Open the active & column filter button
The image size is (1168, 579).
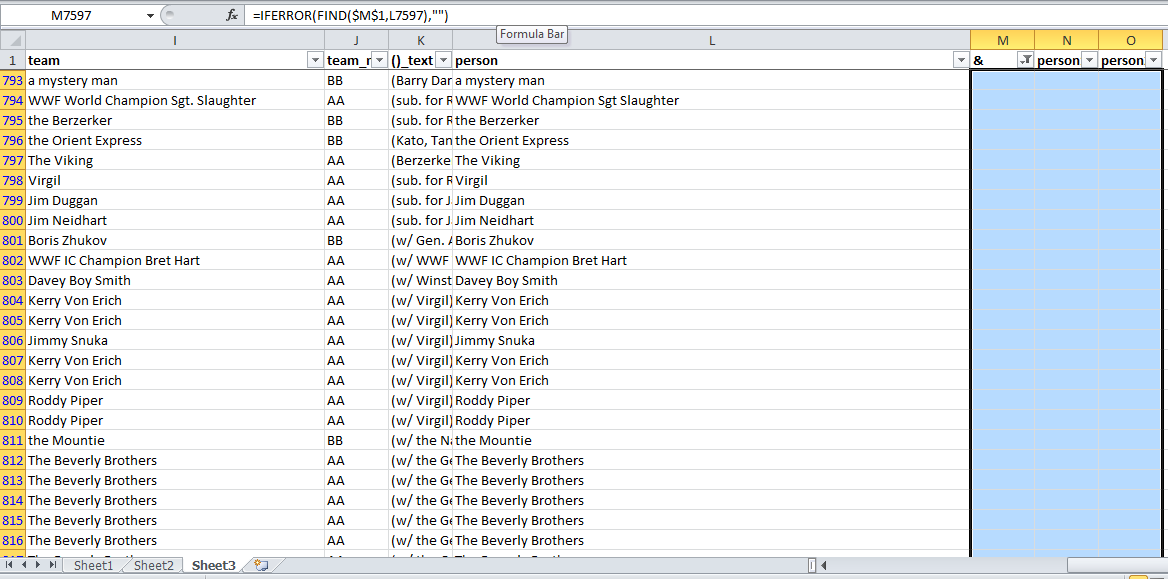click(x=1025, y=60)
